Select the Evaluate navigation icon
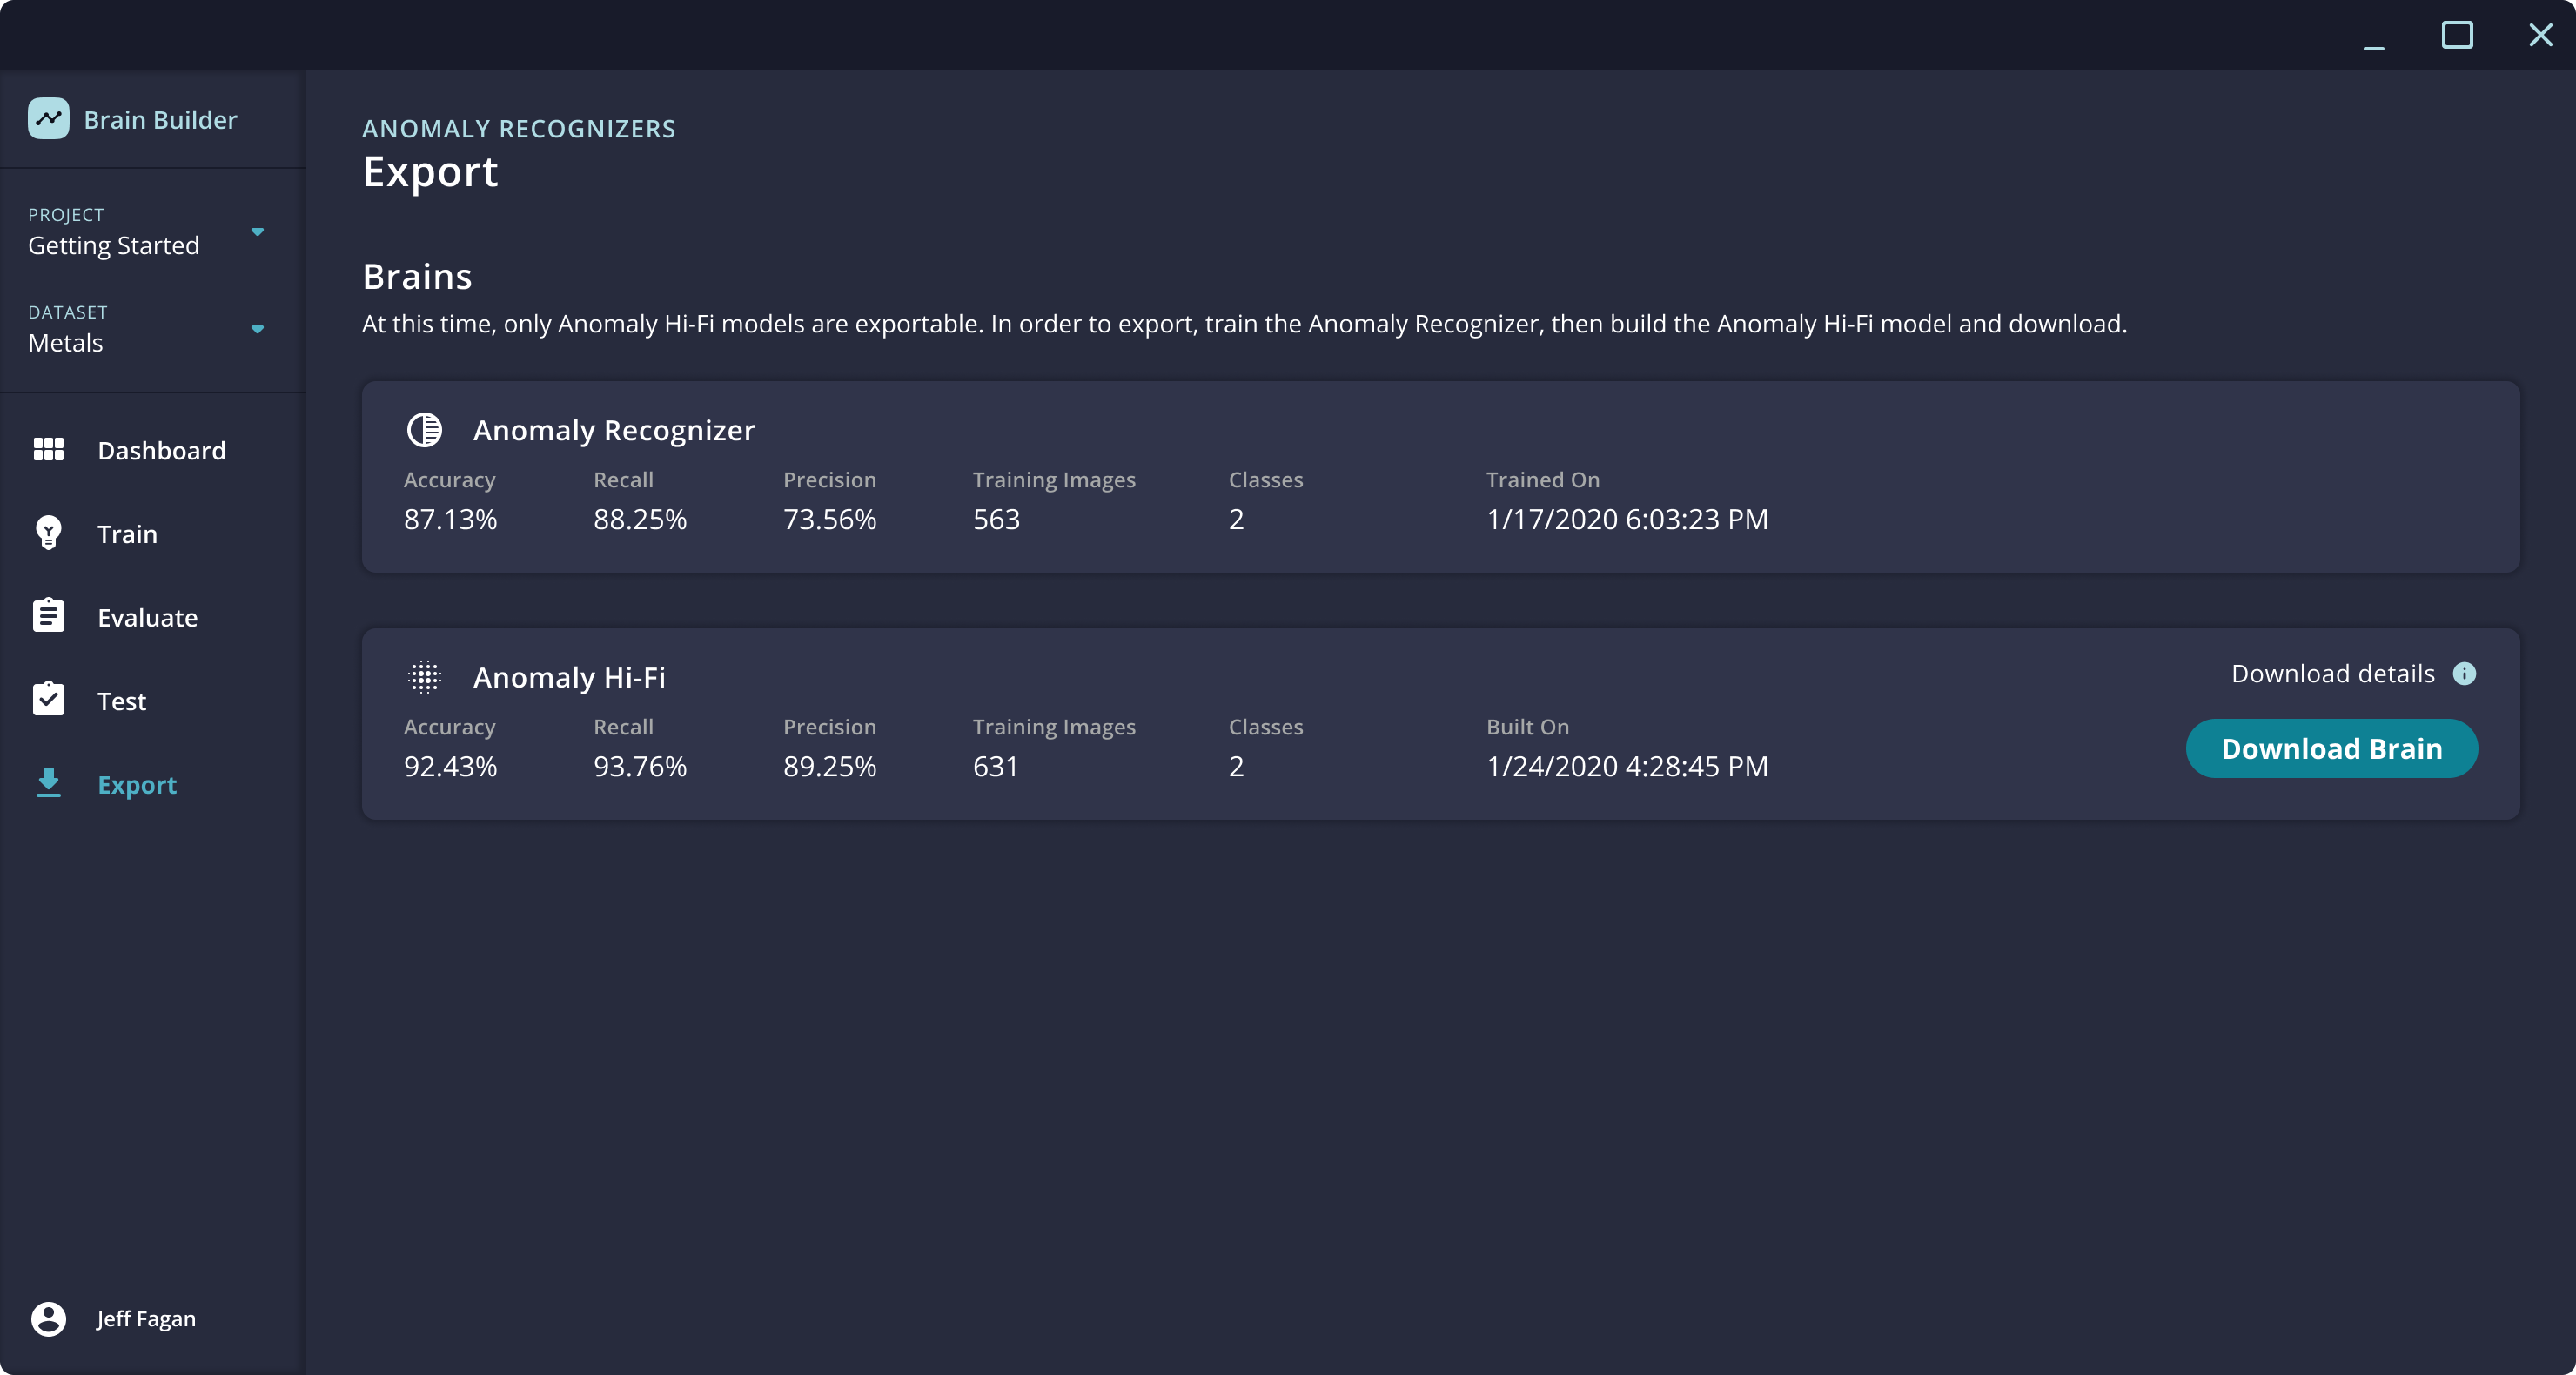Image resolution: width=2576 pixels, height=1375 pixels. click(50, 617)
